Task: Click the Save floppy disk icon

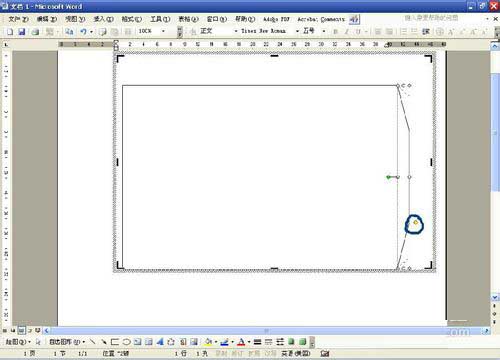Action: [22, 32]
